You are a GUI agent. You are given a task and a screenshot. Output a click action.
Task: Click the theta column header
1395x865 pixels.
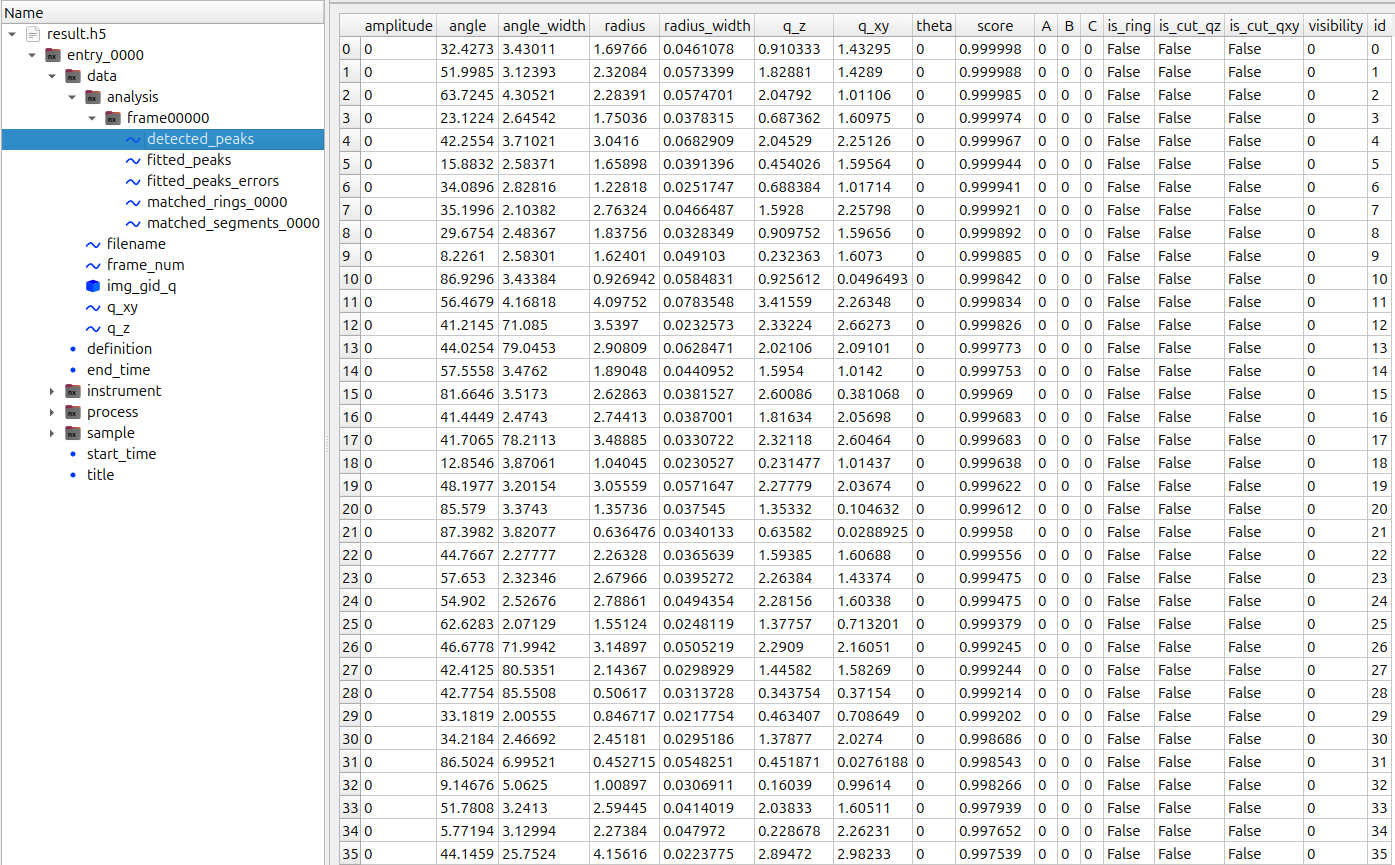pyautogui.click(x=934, y=26)
